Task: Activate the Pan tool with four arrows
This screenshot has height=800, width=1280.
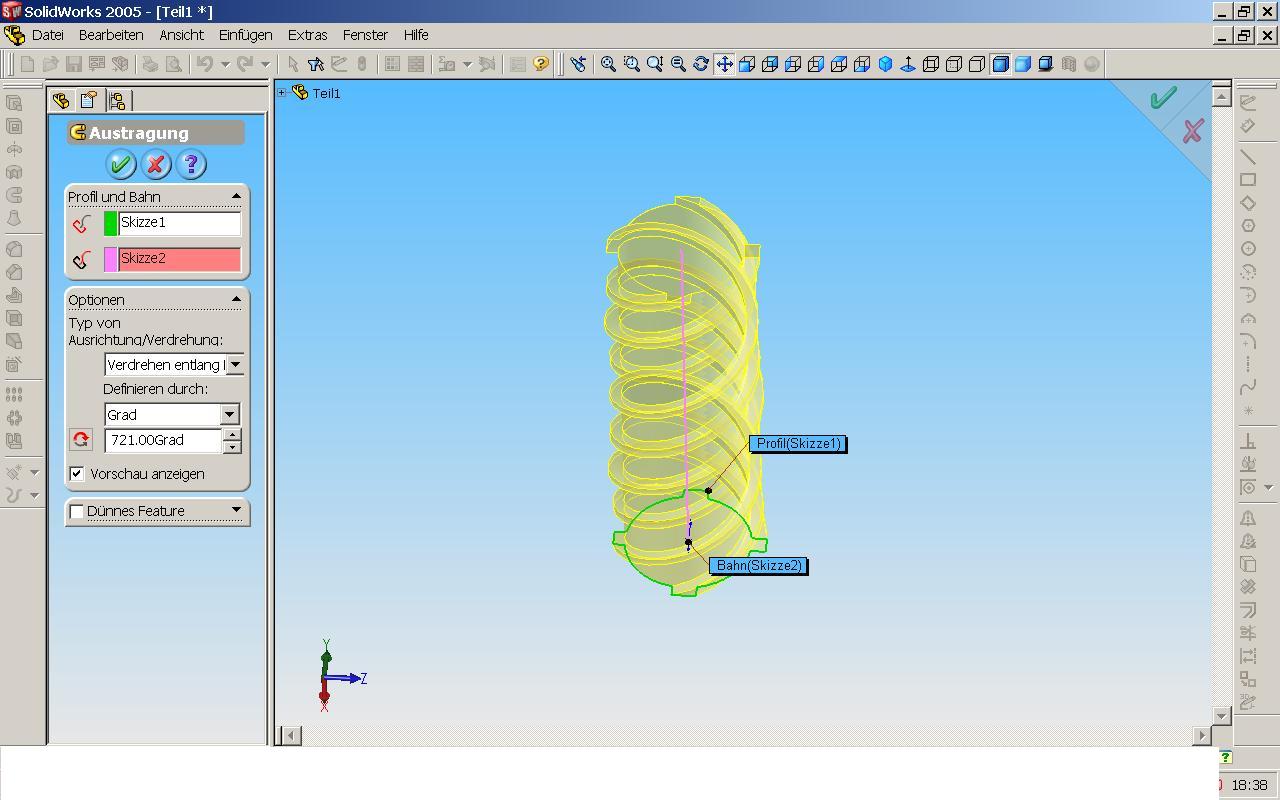Action: point(724,64)
